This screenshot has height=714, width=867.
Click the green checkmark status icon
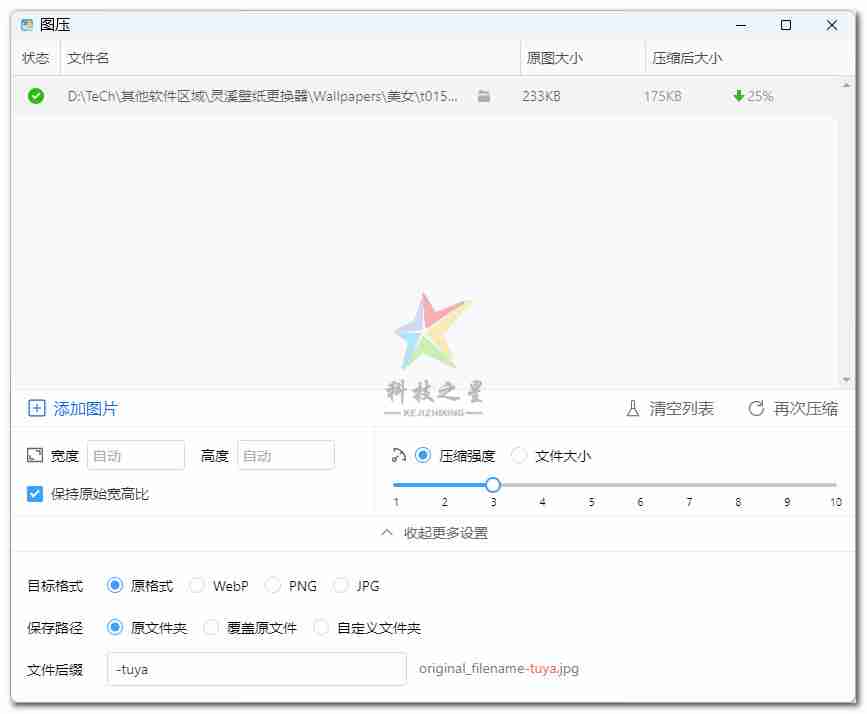pyautogui.click(x=35, y=96)
